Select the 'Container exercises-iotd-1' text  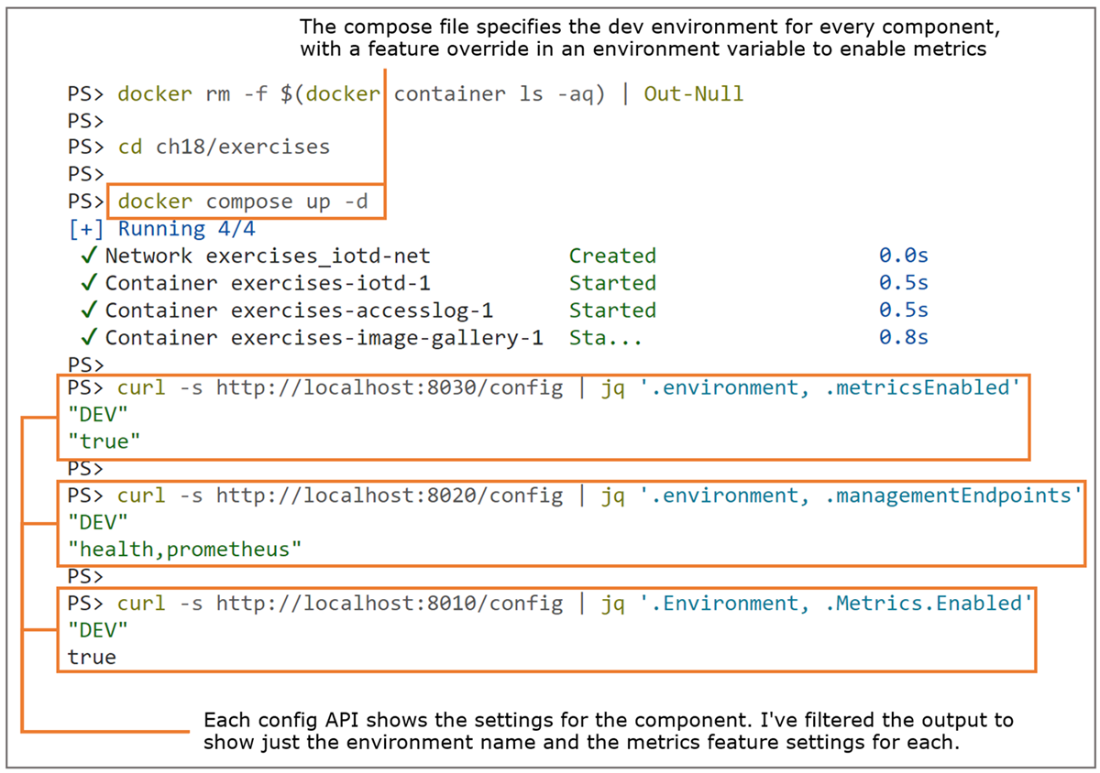tap(267, 283)
